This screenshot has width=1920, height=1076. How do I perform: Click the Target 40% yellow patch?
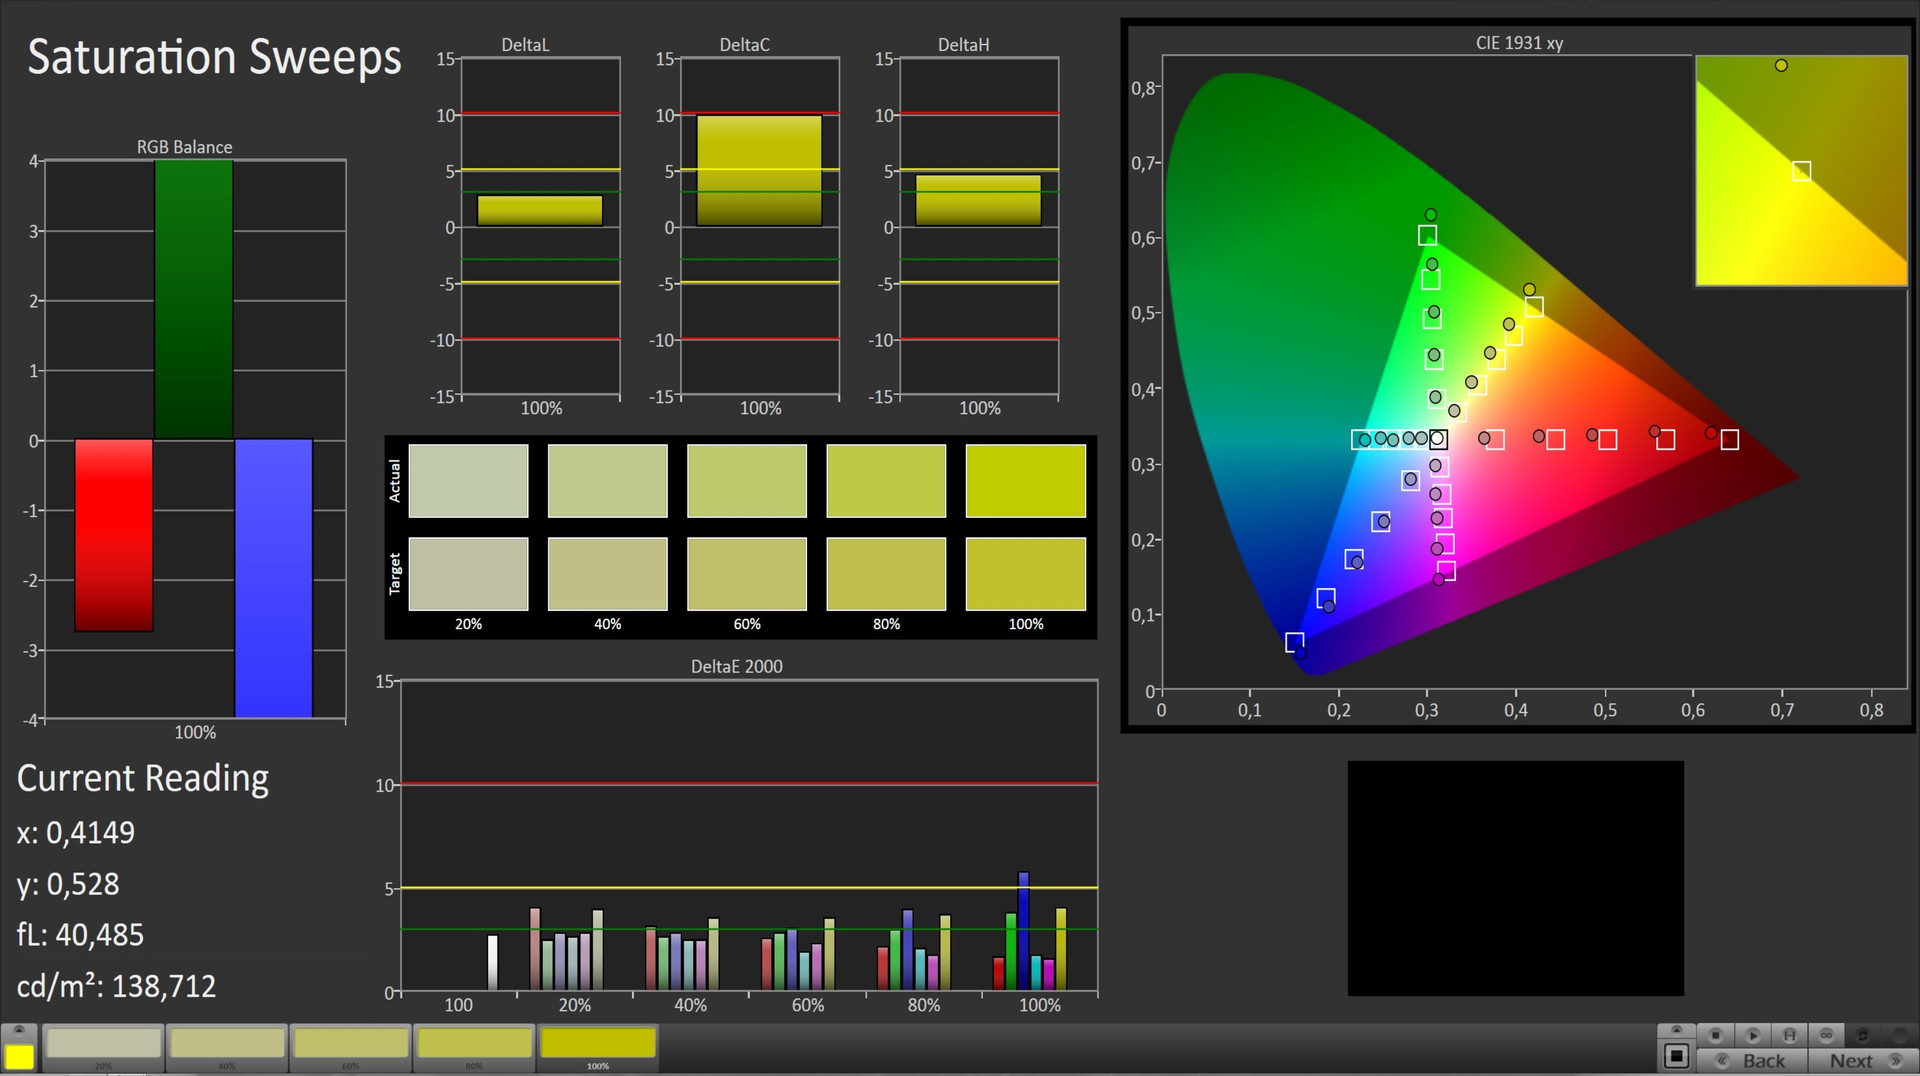(x=607, y=574)
